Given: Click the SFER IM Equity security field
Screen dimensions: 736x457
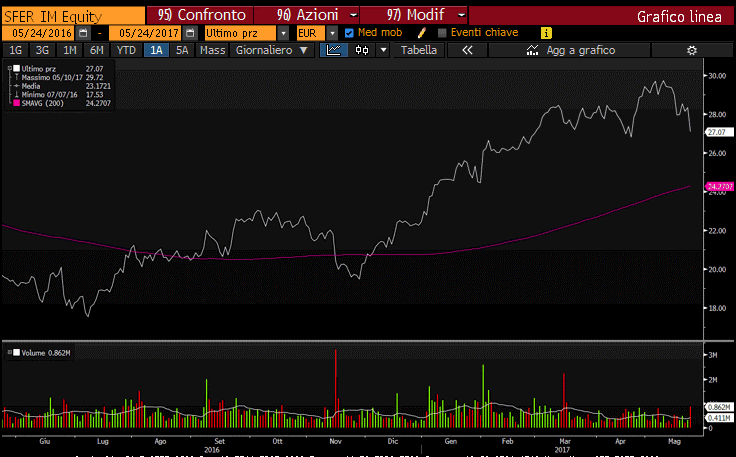Looking at the screenshot, I should tap(74, 16).
